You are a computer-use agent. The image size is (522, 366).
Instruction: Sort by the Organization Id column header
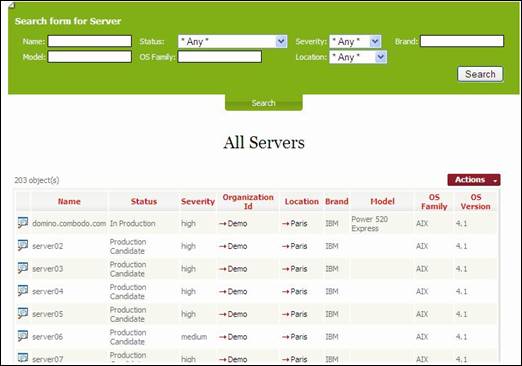point(248,202)
